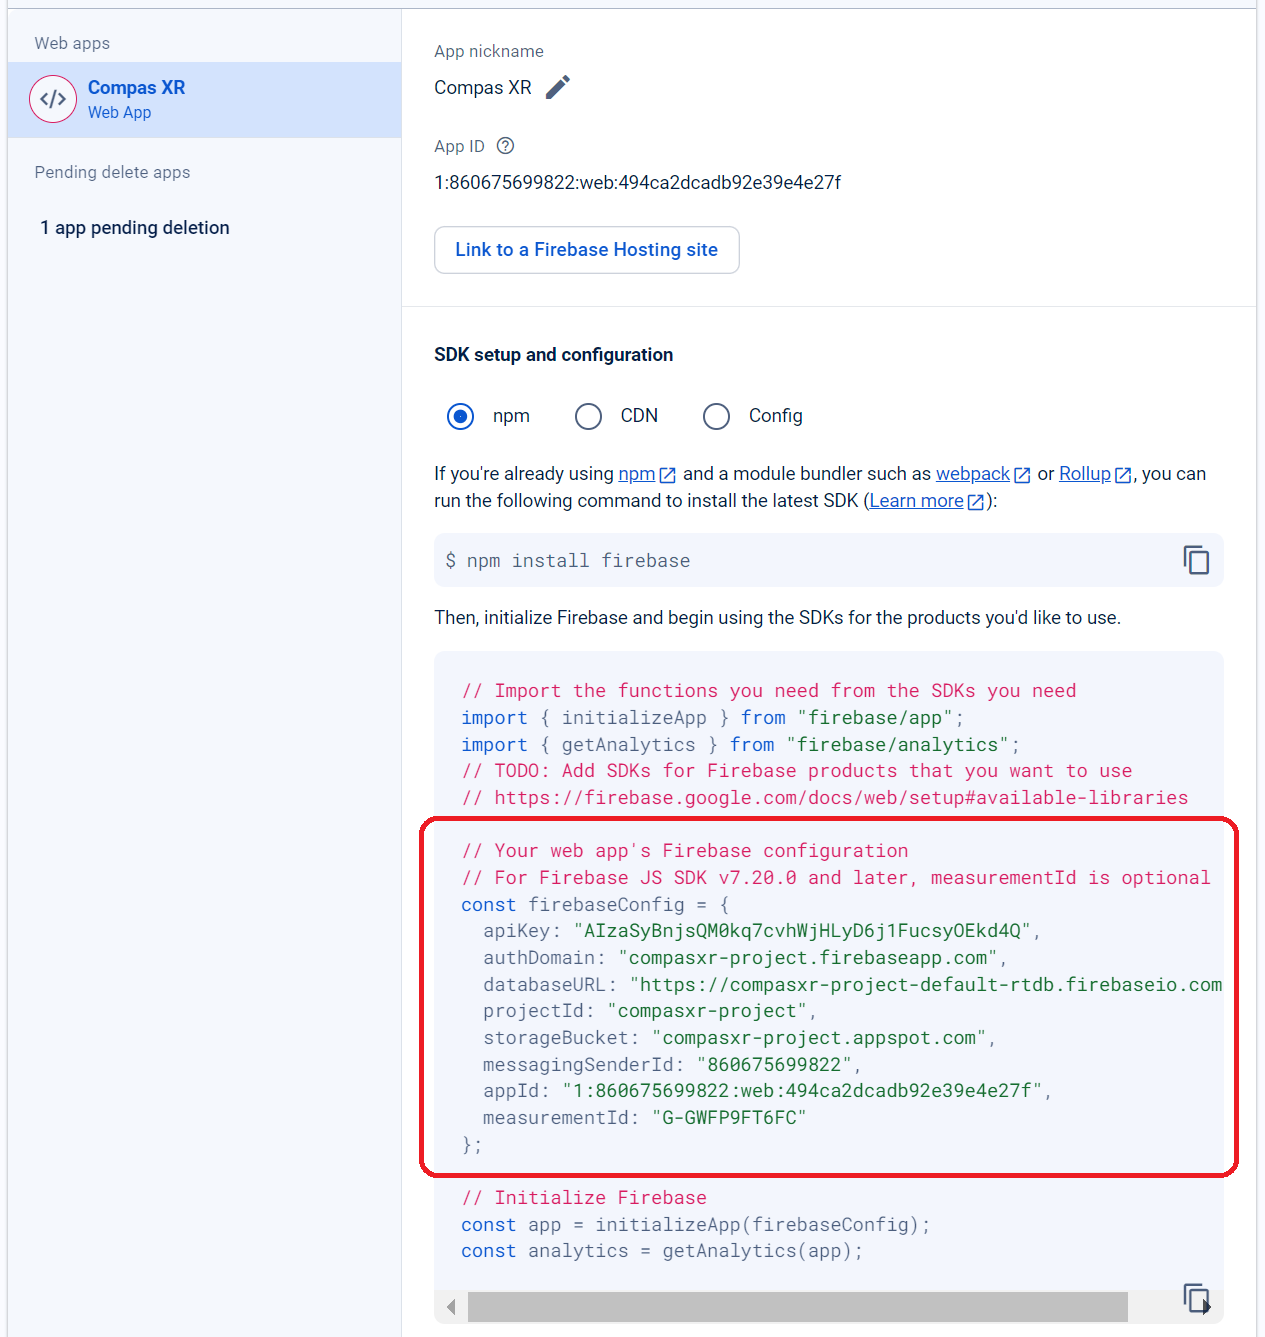Select the npm SDK setup option
Image resolution: width=1265 pixels, height=1337 pixels.
[460, 416]
